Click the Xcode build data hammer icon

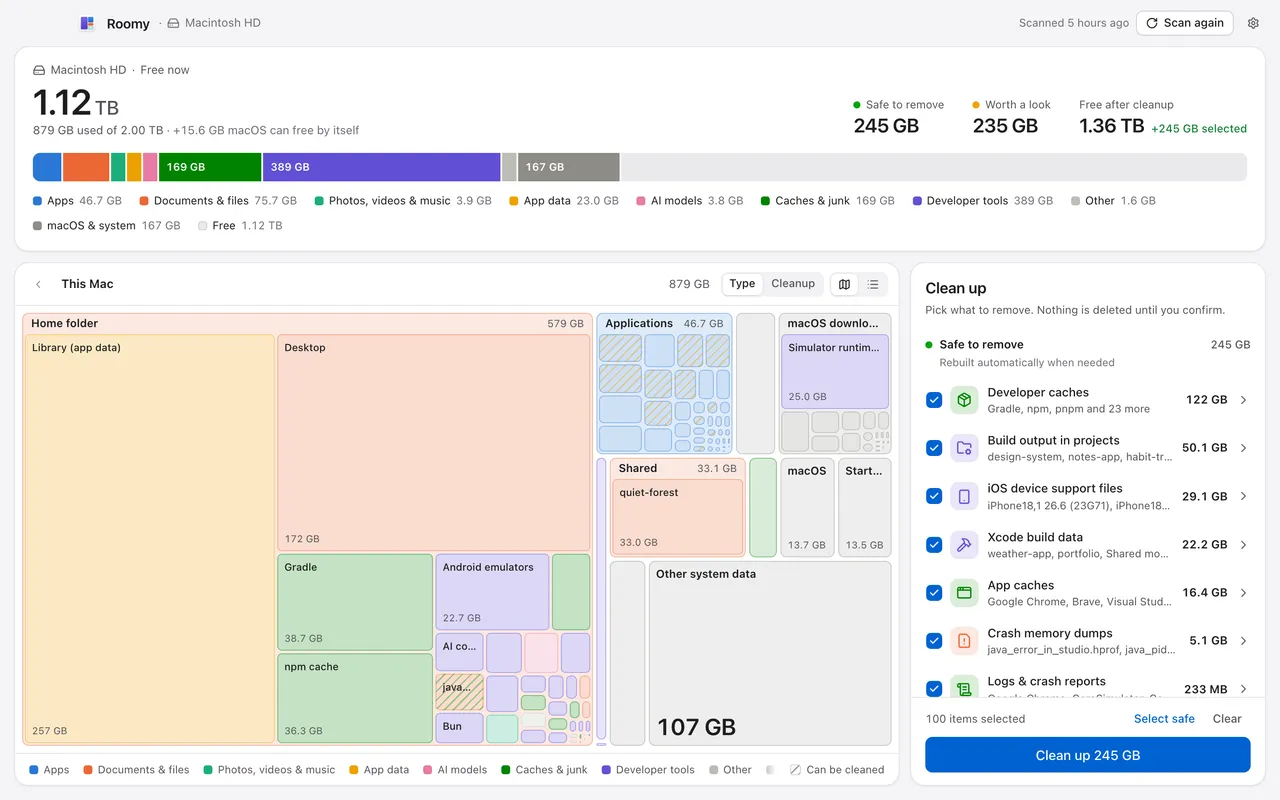[964, 545]
